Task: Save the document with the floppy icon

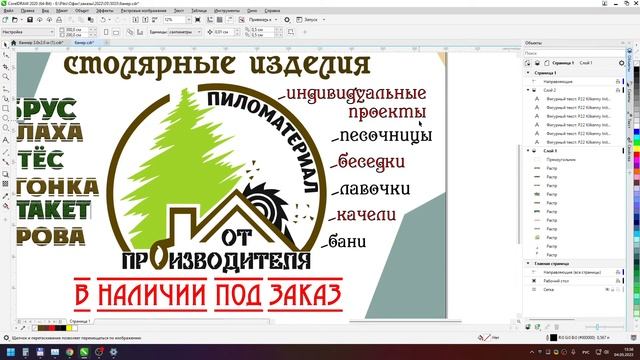Action: pos(30,20)
